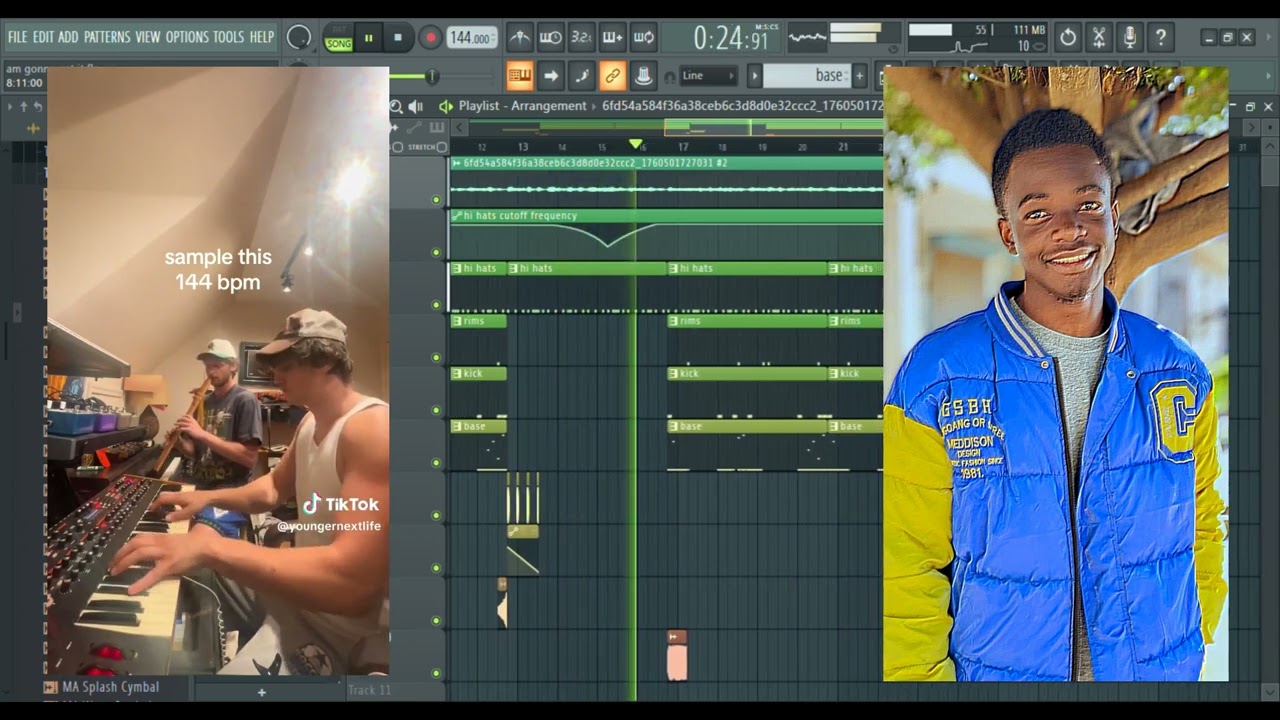Viewport: 1280px width, 720px height.
Task: Select the piano keys tool in playlist toolbar
Action: tap(437, 127)
